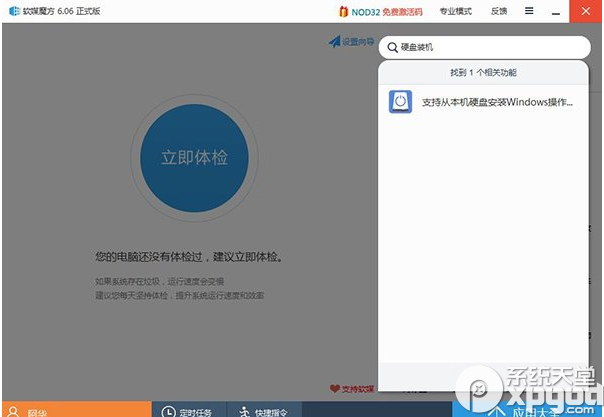Click the 设置向导 paper plane icon
The height and width of the screenshot is (417, 604).
(334, 41)
